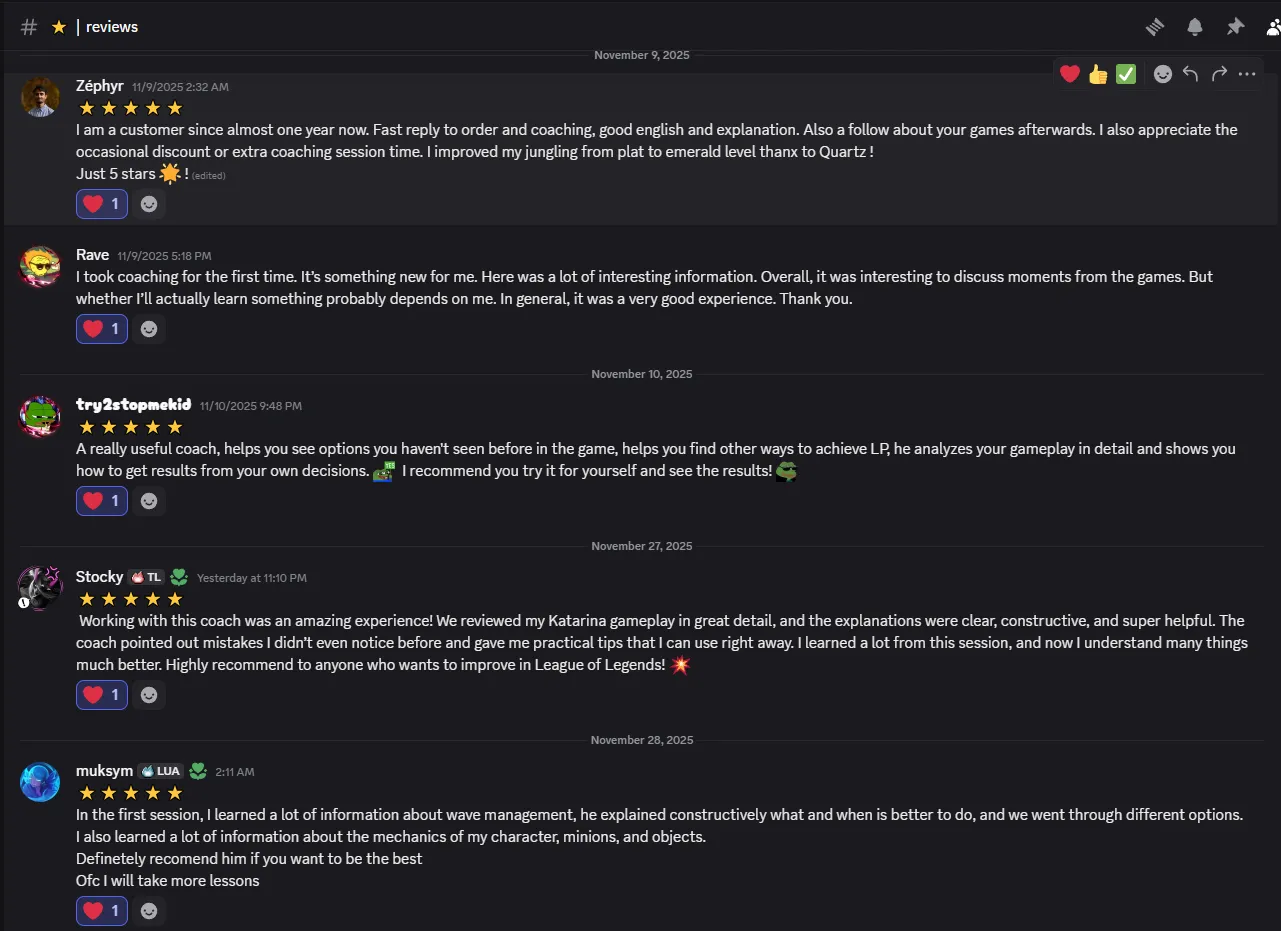Toggle the member list icon

click(x=1272, y=27)
